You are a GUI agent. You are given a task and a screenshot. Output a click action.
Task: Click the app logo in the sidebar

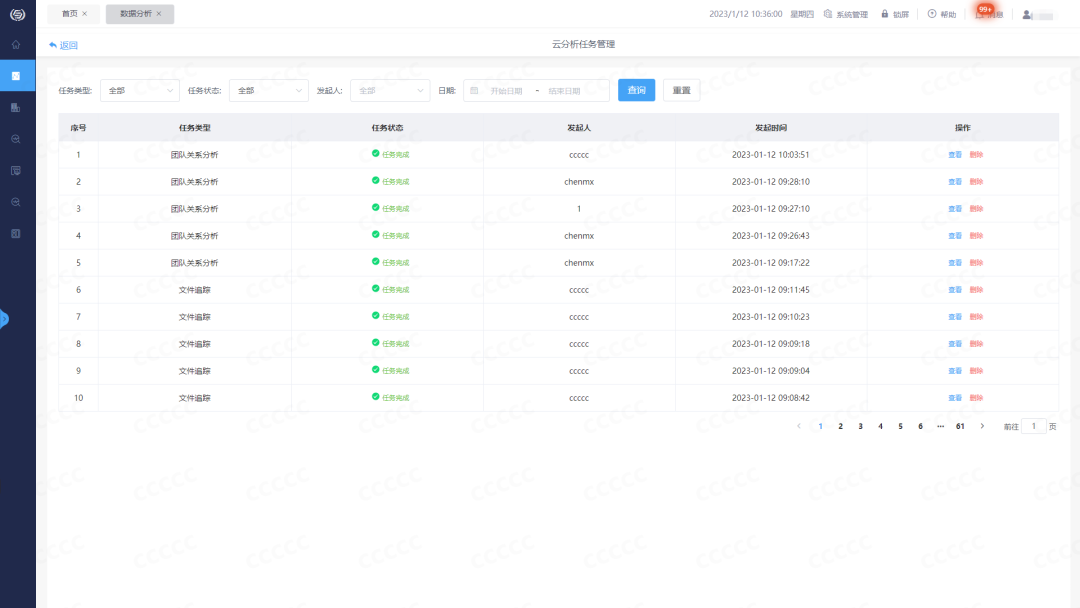coord(17,14)
